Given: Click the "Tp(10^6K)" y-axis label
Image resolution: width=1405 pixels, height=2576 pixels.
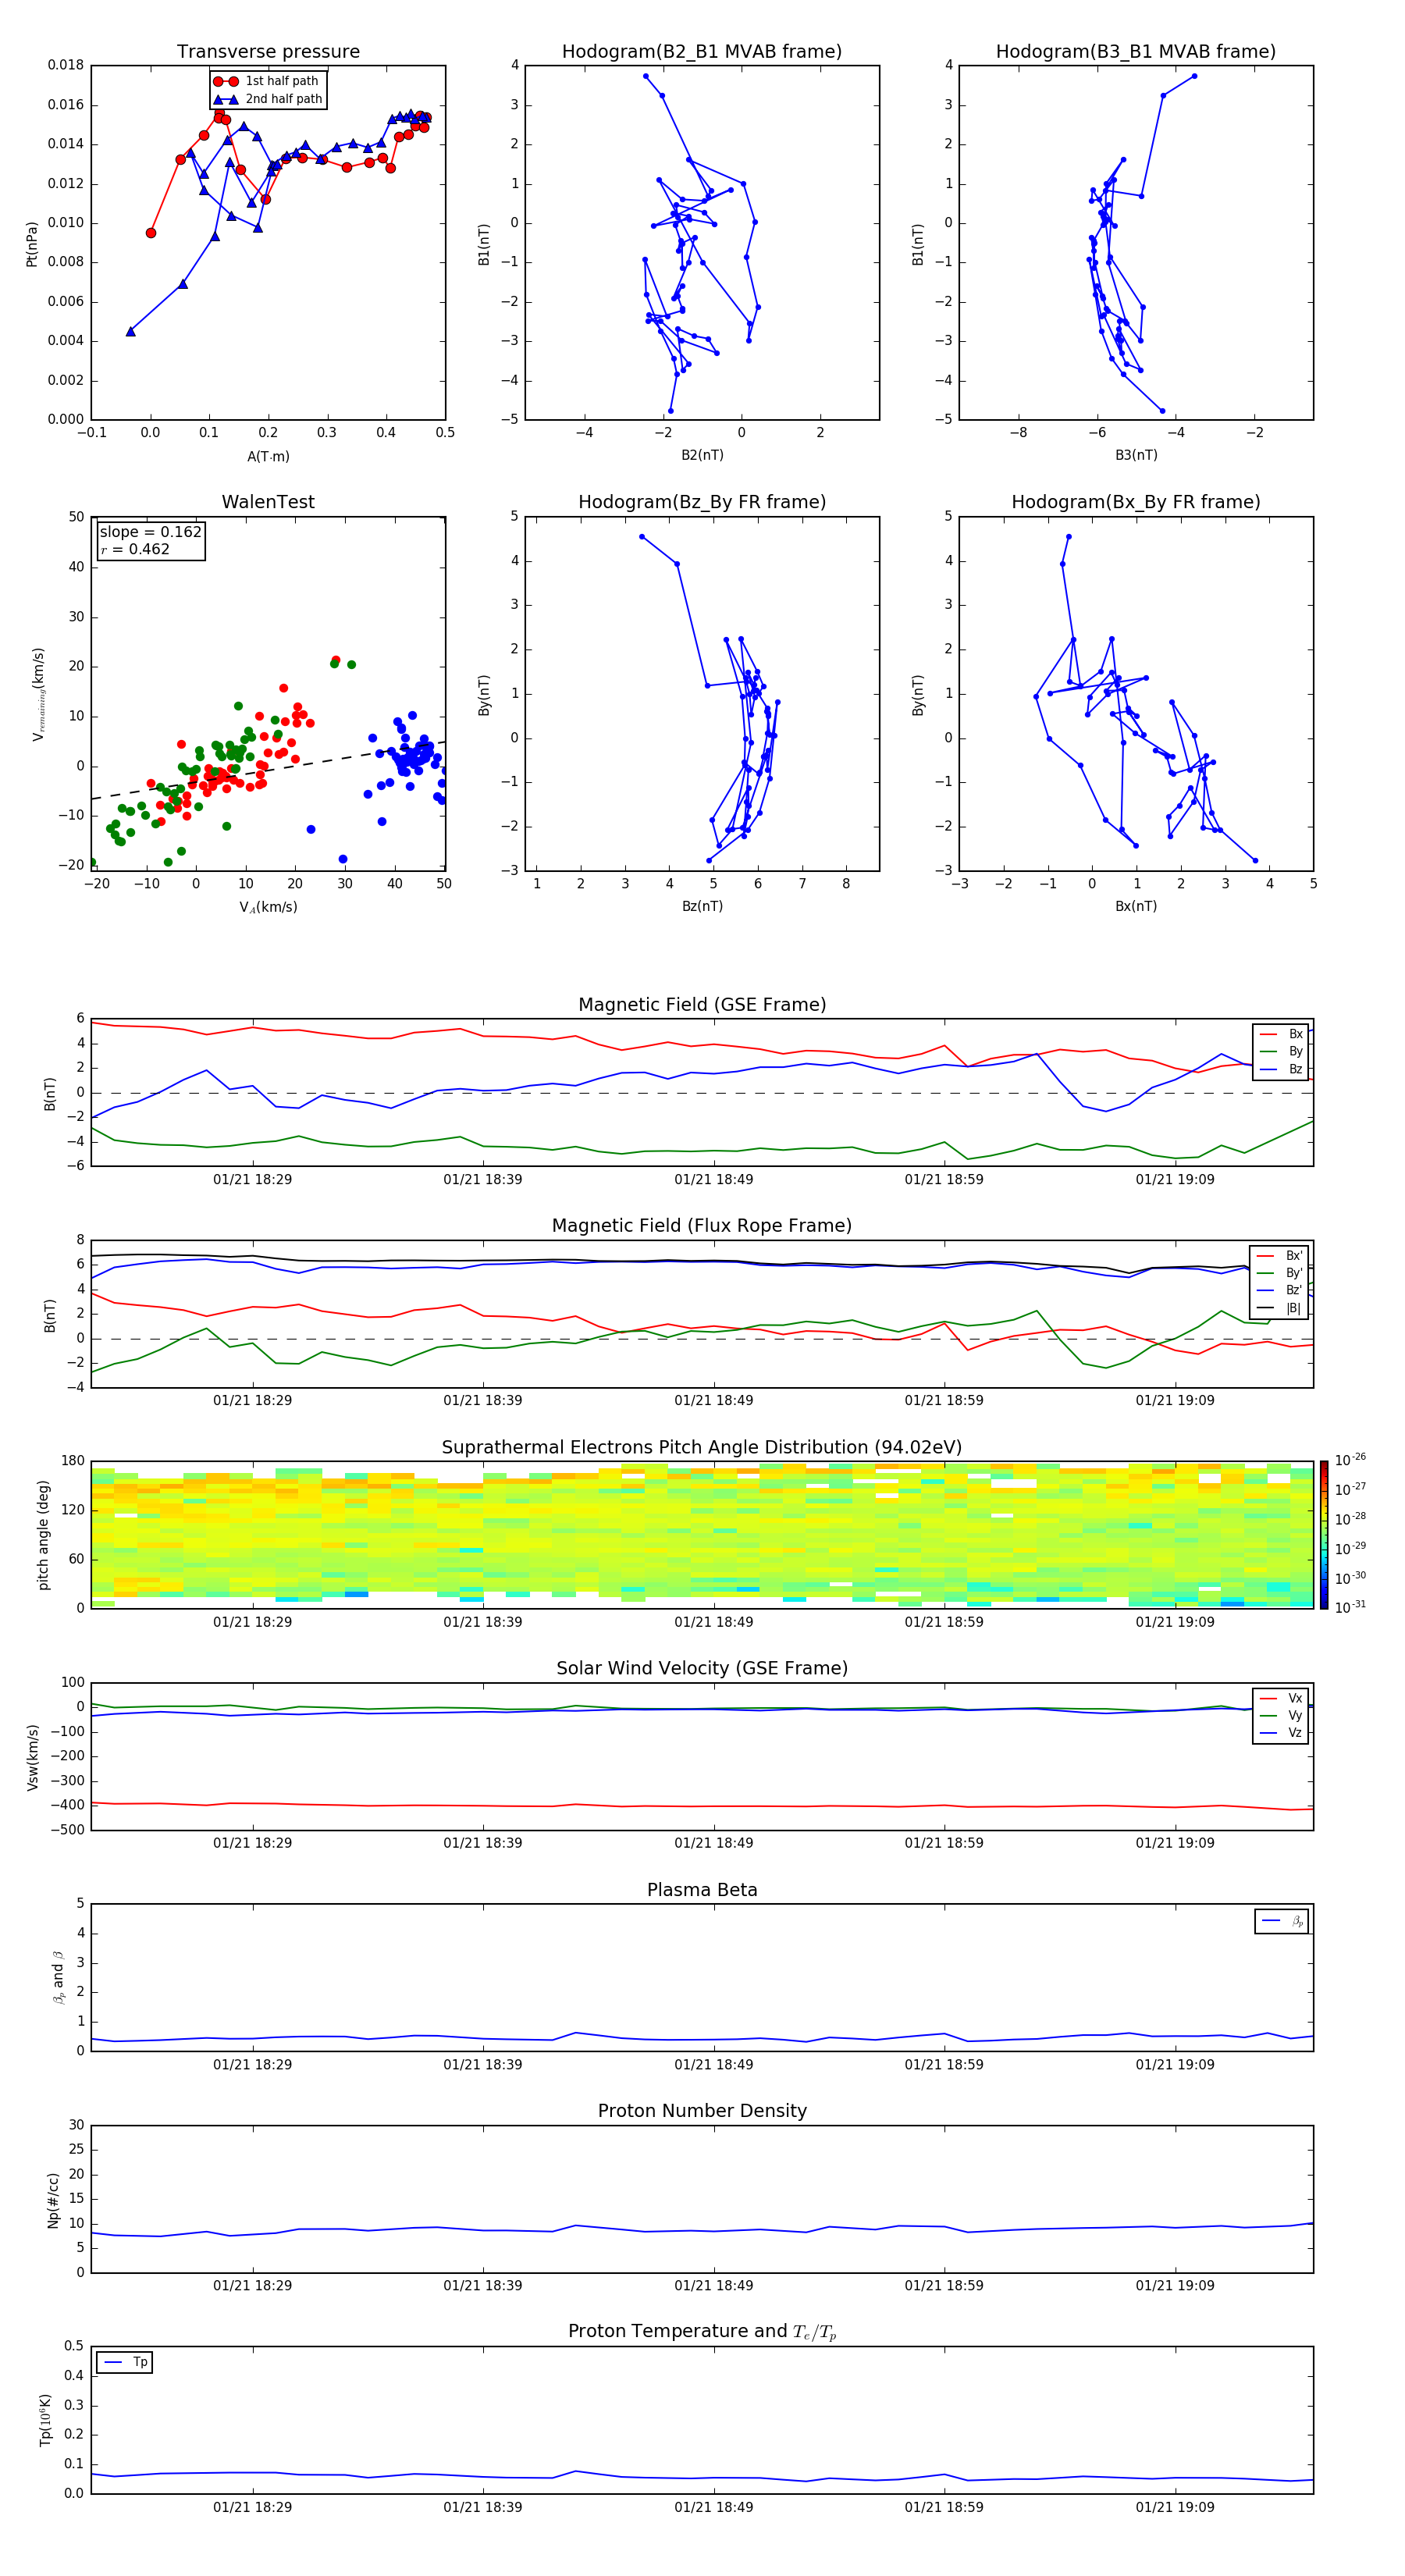Looking at the screenshot, I should click(45, 2420).
